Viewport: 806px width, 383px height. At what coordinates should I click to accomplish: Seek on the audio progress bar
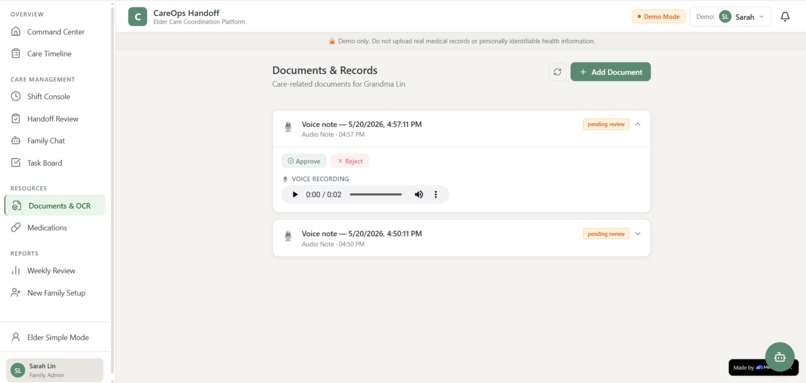376,194
